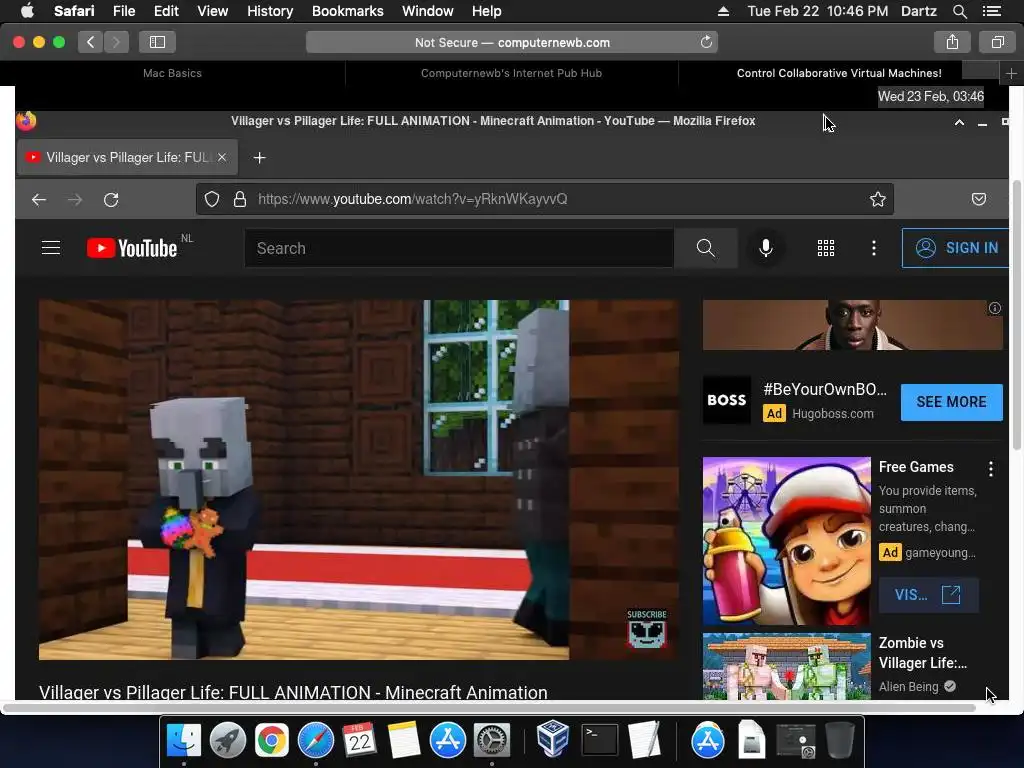The width and height of the screenshot is (1024, 768).
Task: Click the ad info icon on Hugo Boss banner
Action: click(x=995, y=308)
